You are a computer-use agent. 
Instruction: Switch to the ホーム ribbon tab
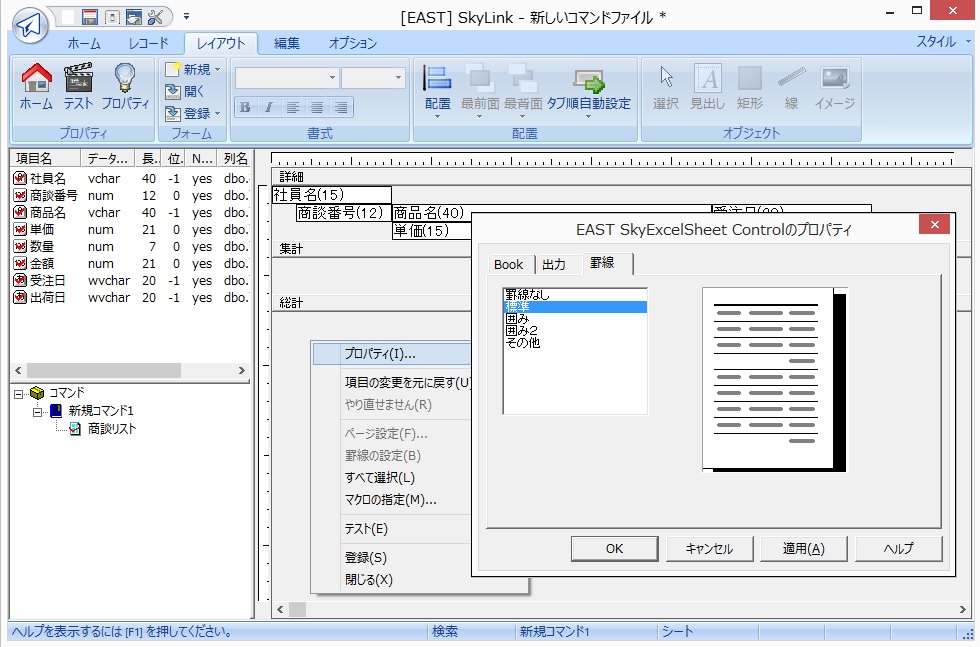point(84,43)
